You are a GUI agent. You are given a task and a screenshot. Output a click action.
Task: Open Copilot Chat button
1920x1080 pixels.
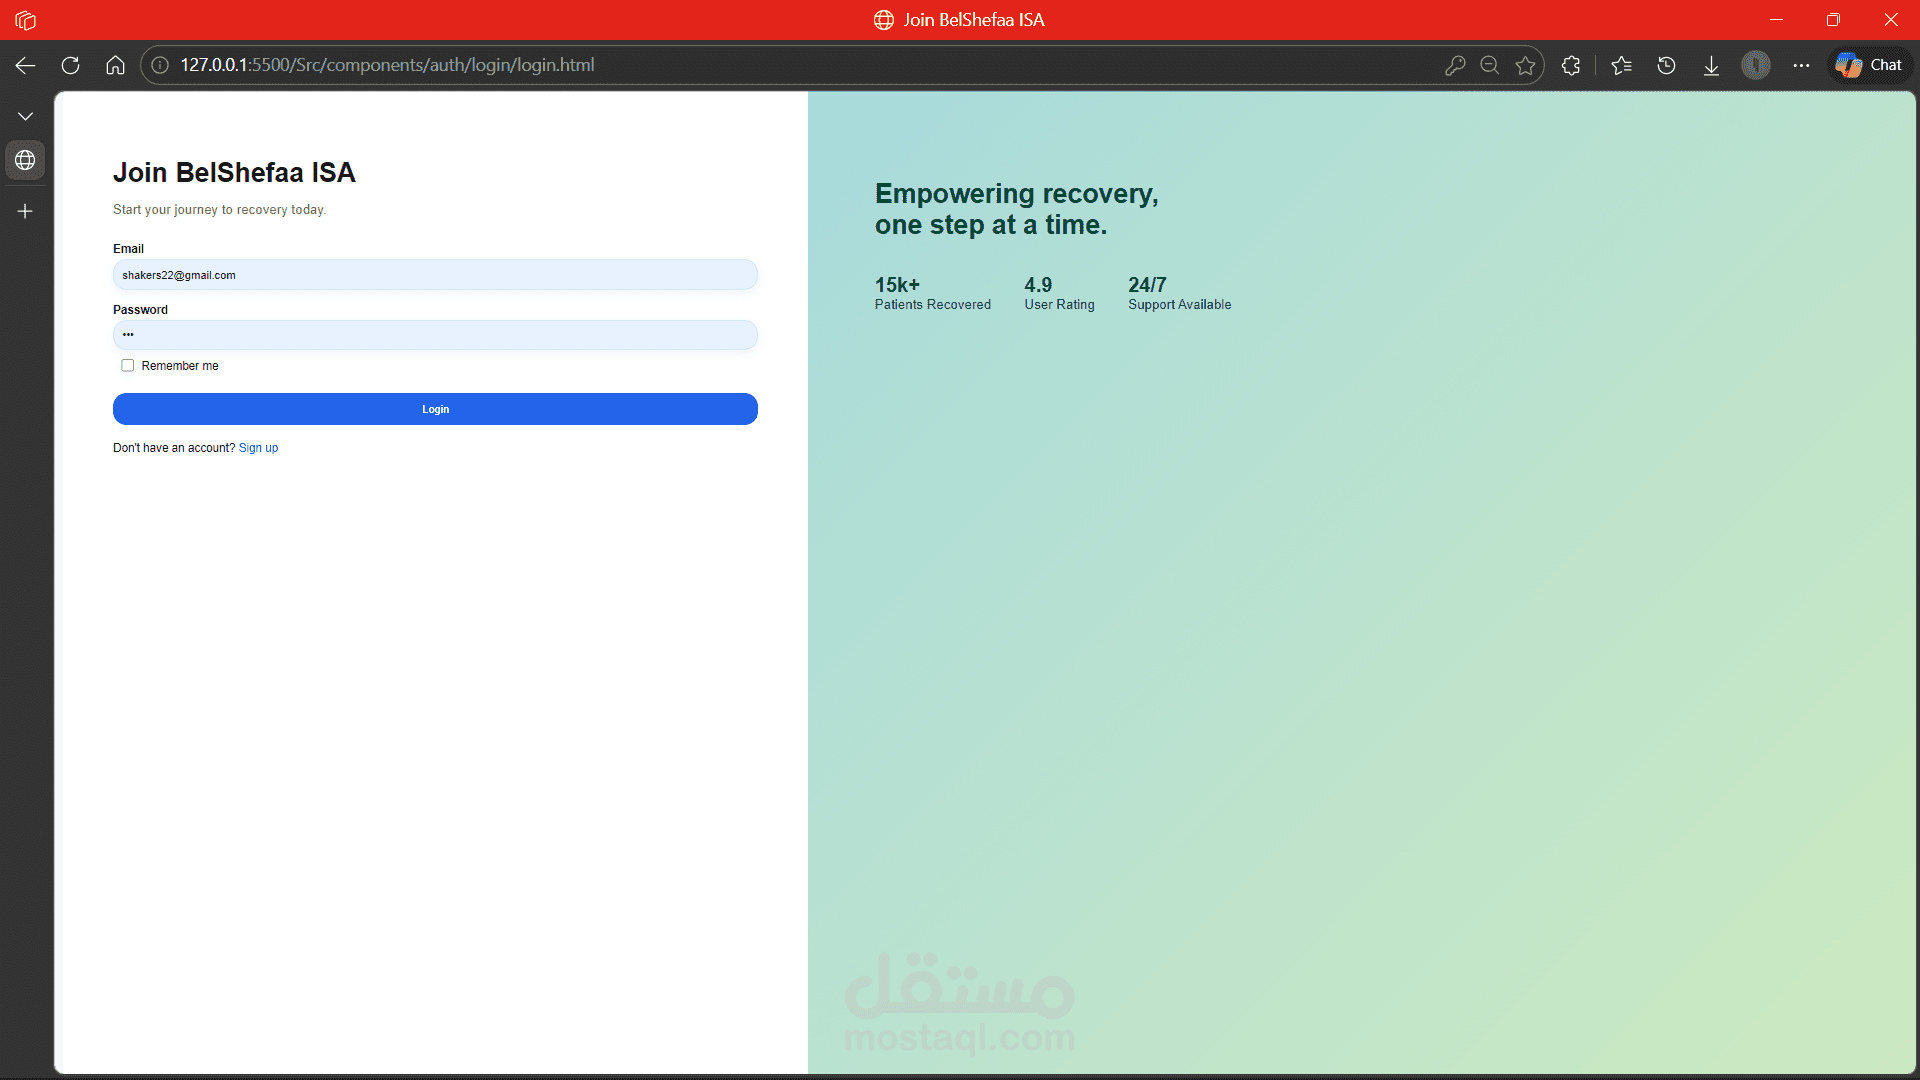(x=1870, y=65)
